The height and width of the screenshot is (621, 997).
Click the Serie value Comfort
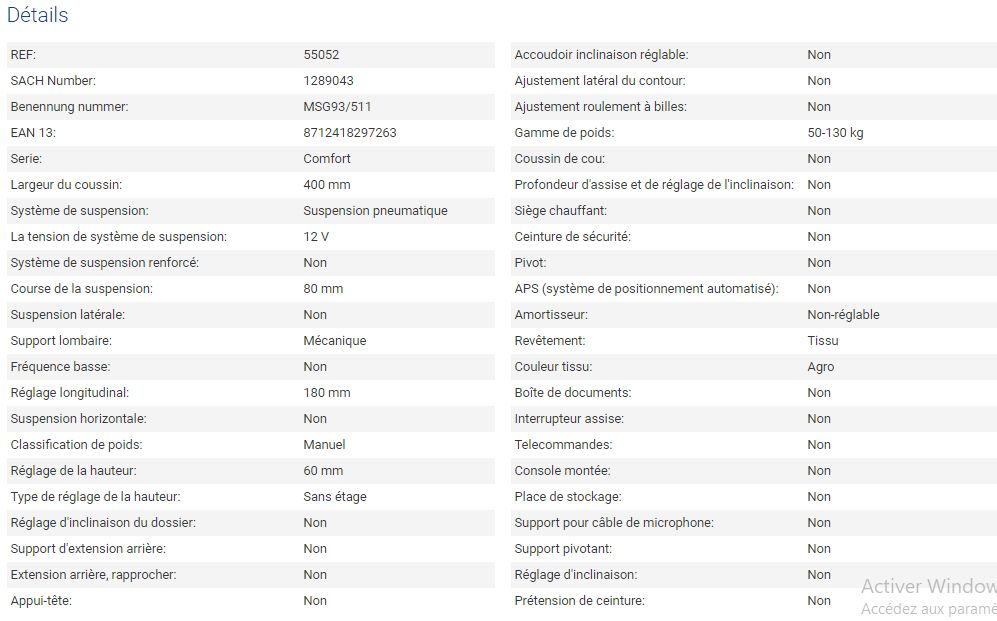tap(327, 159)
